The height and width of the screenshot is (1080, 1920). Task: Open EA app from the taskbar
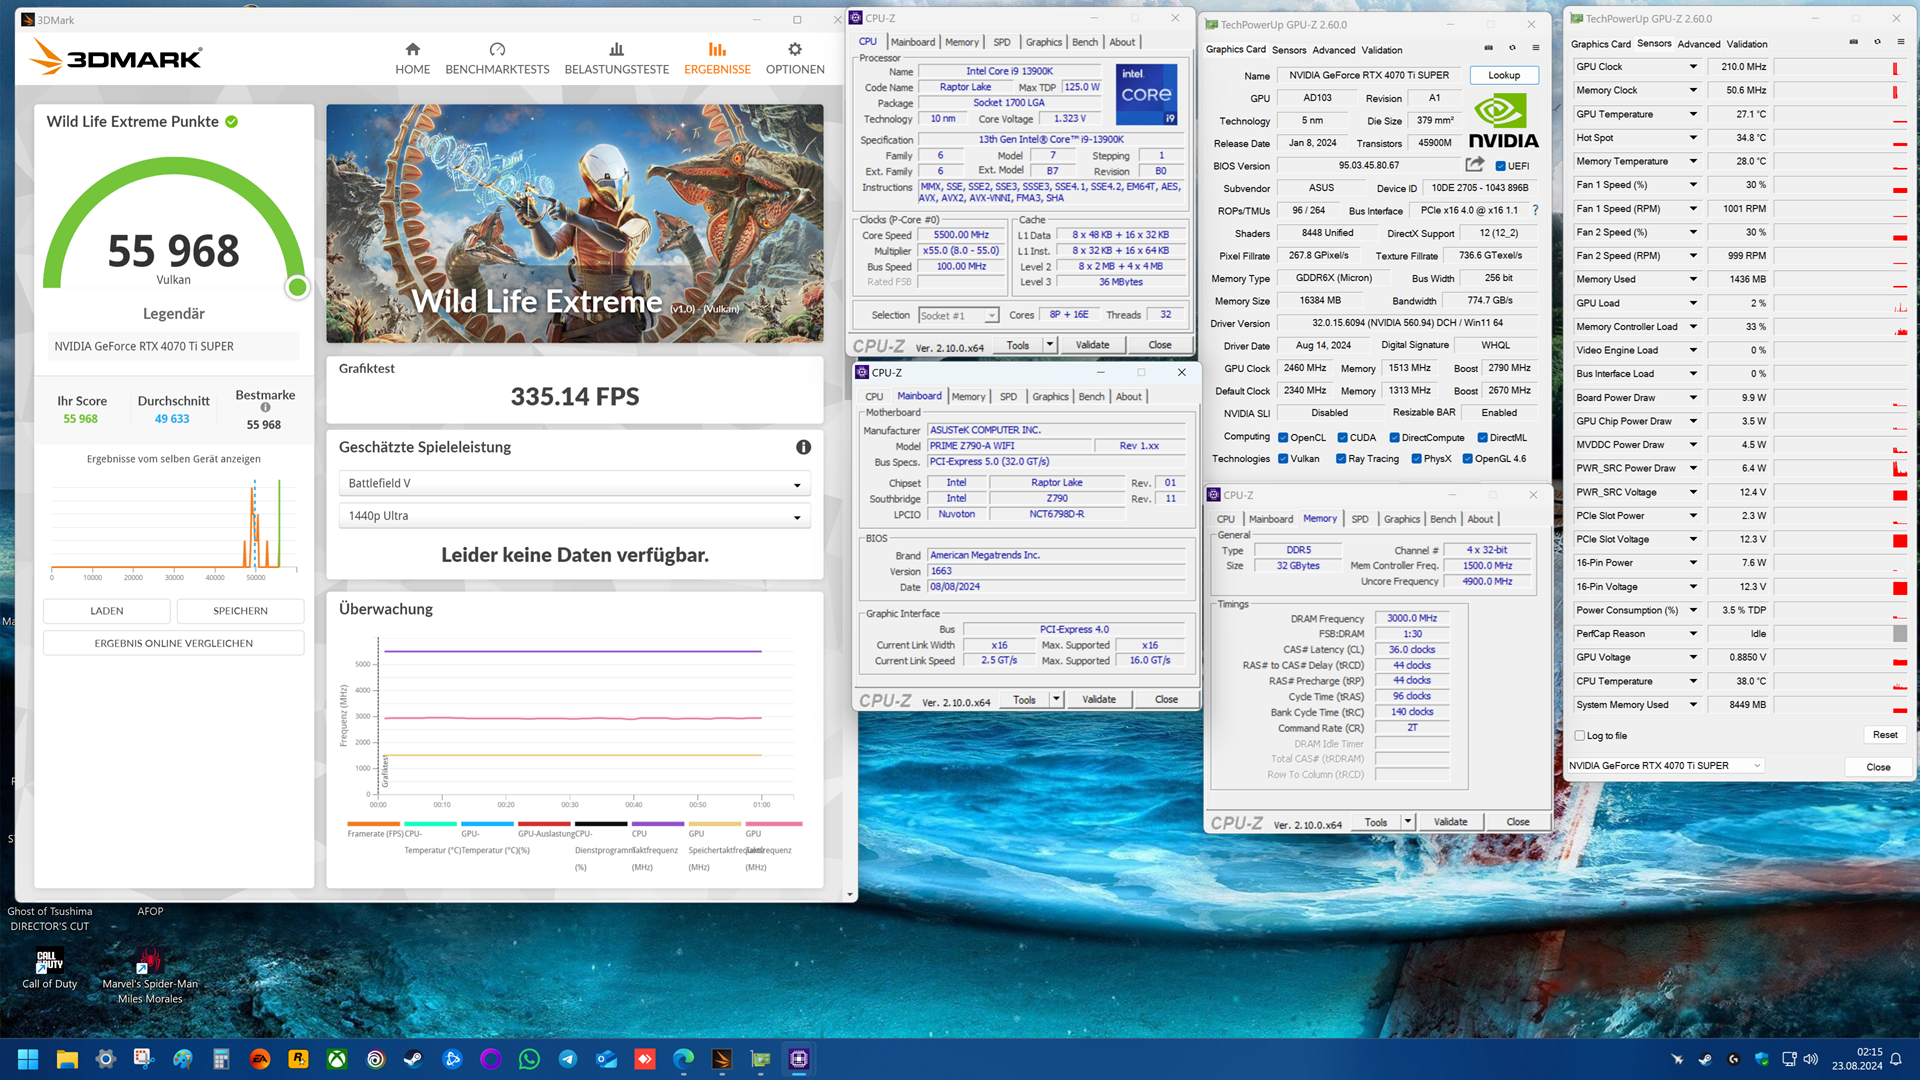pos(259,1059)
